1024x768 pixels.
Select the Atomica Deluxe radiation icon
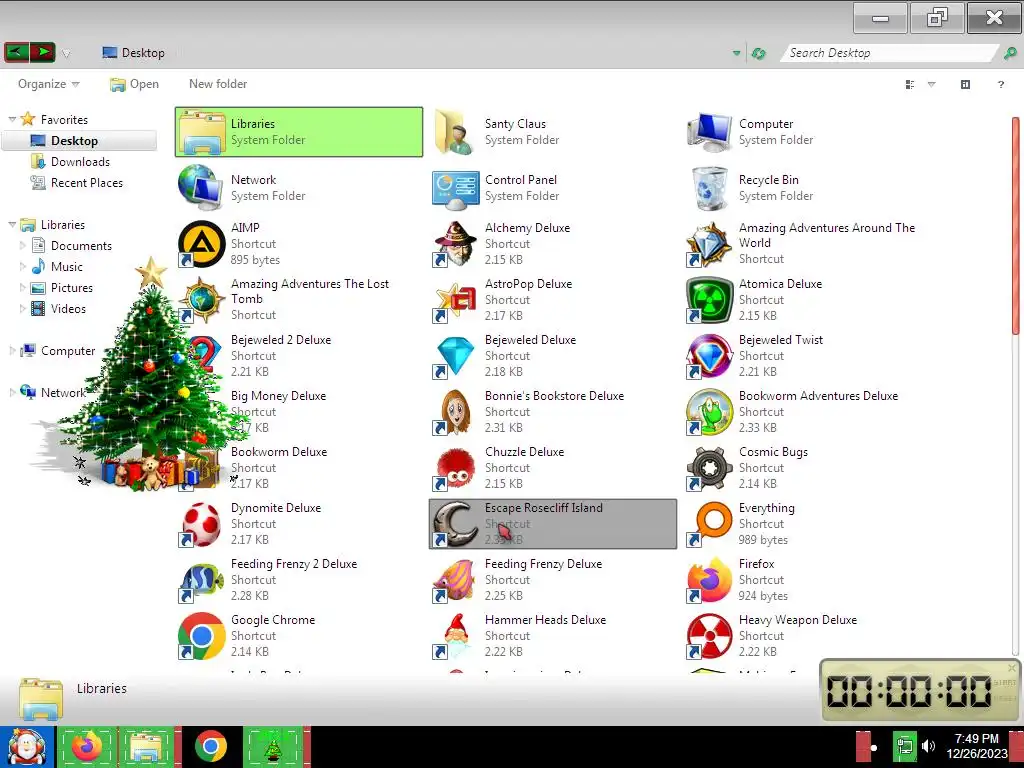pos(709,300)
